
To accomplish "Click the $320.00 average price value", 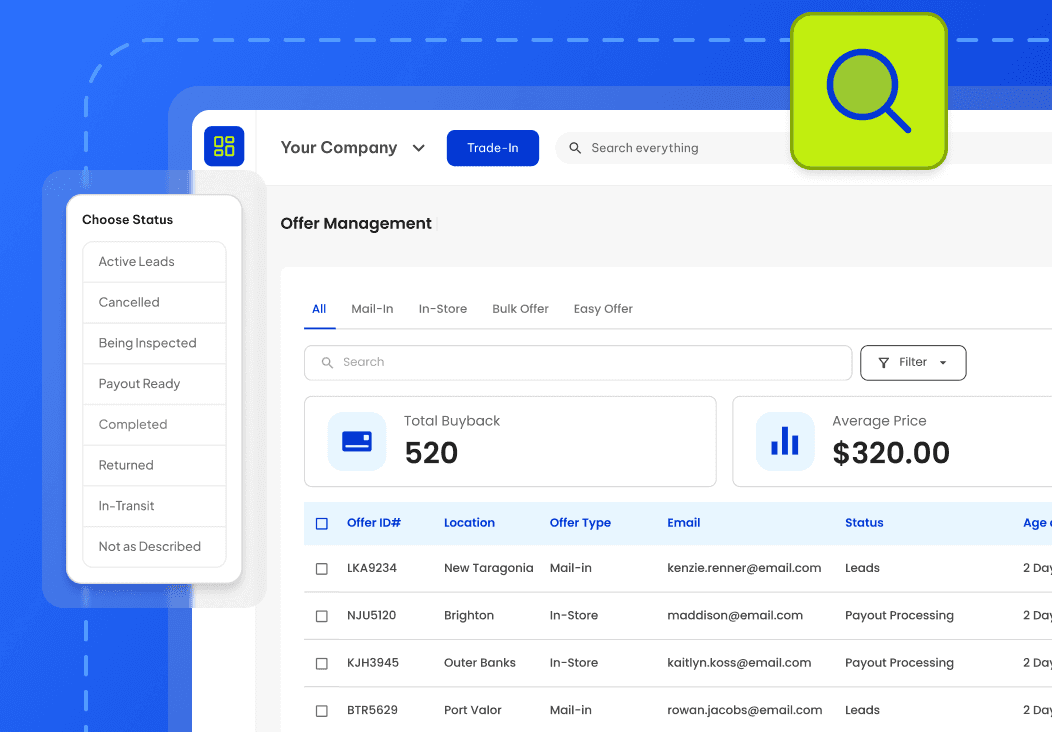I will point(891,453).
